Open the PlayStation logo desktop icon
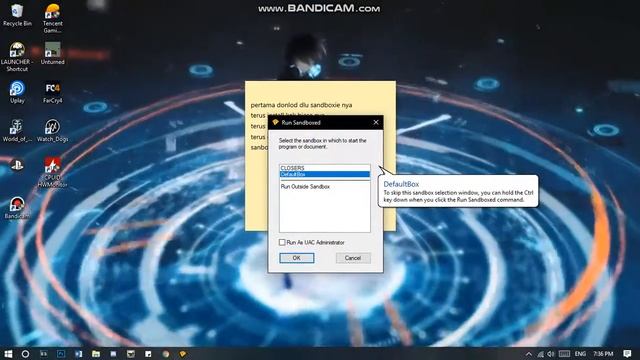The height and width of the screenshot is (360, 640). tap(17, 165)
